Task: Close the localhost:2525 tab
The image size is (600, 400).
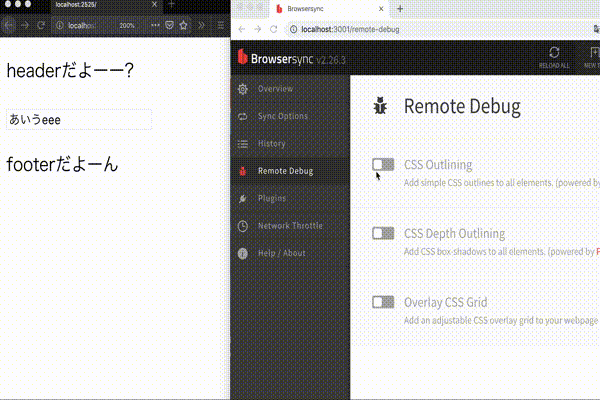Action: [x=154, y=4]
